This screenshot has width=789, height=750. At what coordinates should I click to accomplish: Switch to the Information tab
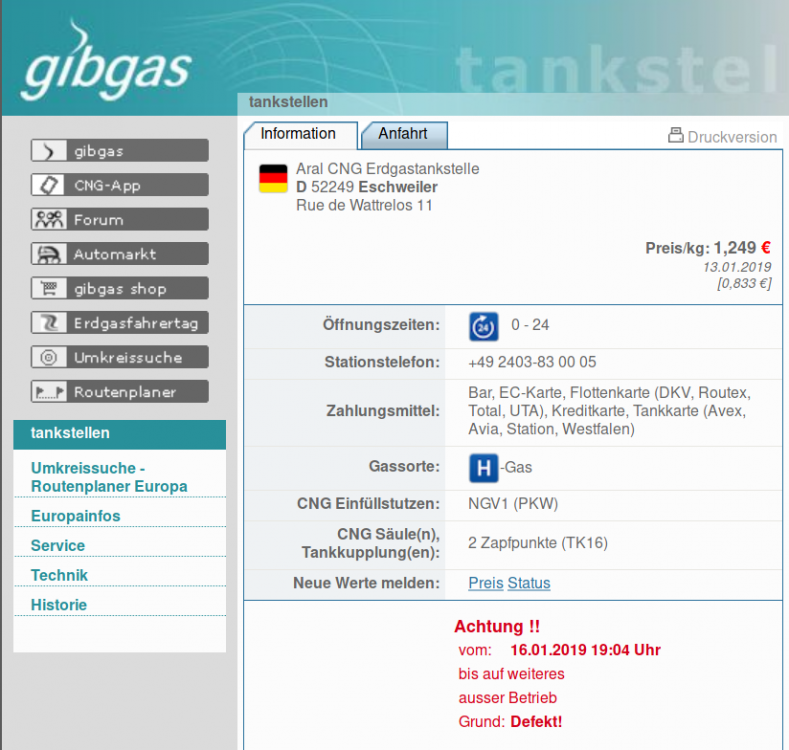(x=300, y=134)
